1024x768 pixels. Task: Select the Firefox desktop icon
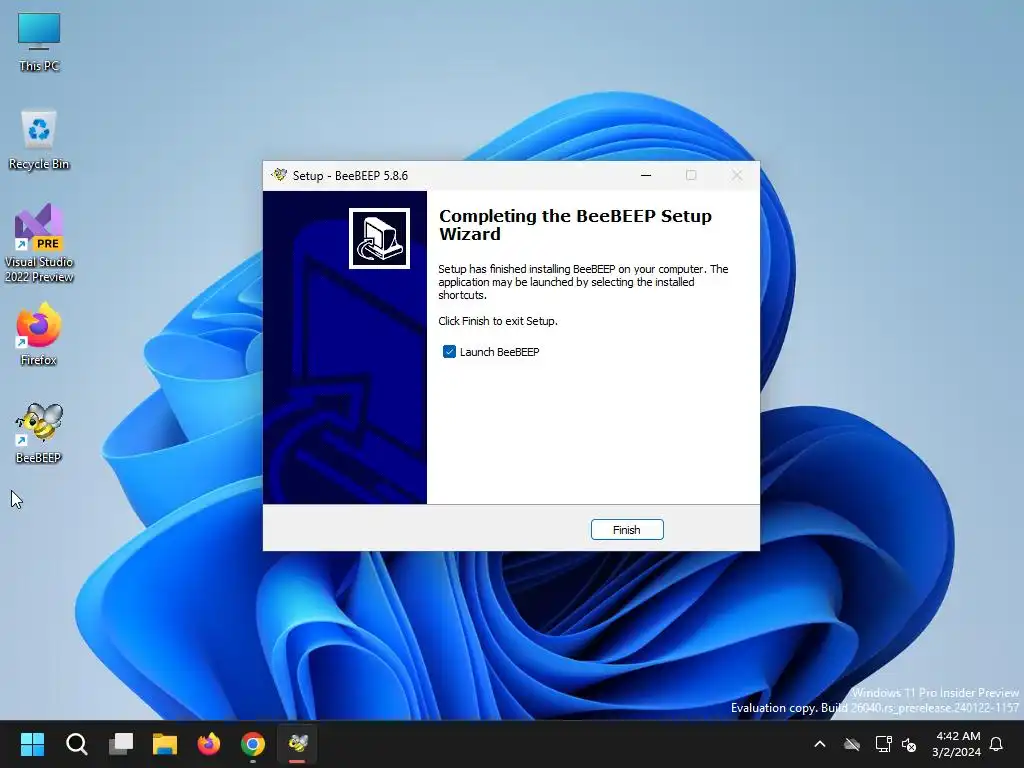tap(39, 334)
